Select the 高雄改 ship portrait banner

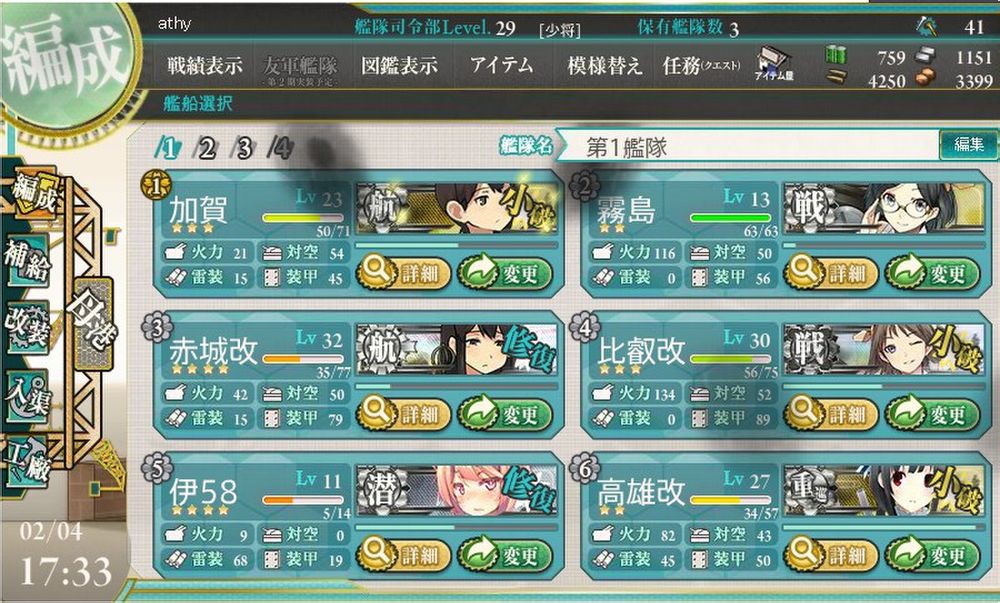[x=883, y=490]
